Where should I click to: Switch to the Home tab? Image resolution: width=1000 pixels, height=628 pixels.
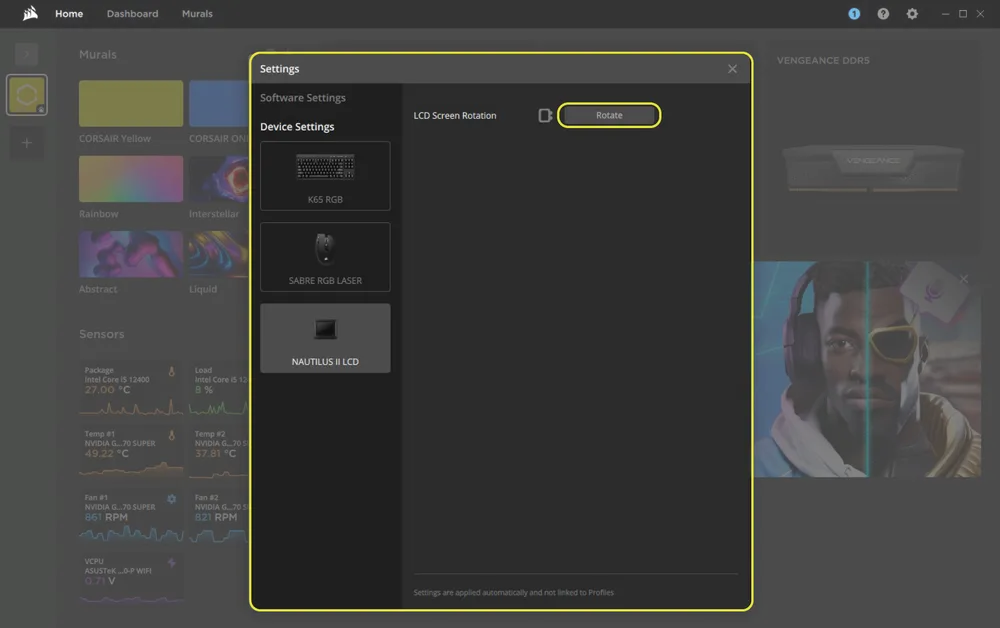69,13
